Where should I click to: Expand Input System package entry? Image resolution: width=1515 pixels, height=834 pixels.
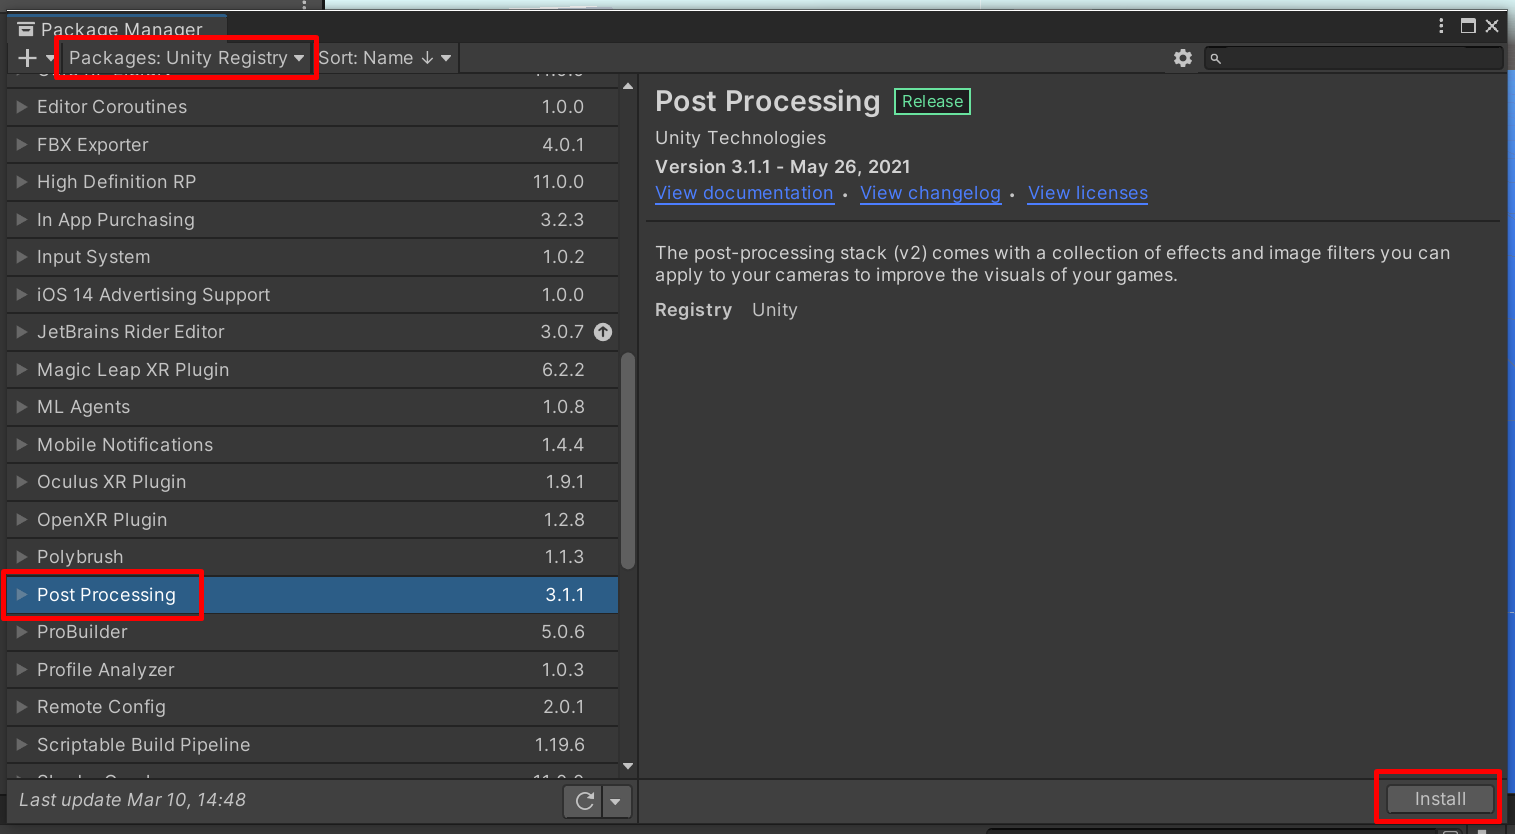[22, 257]
